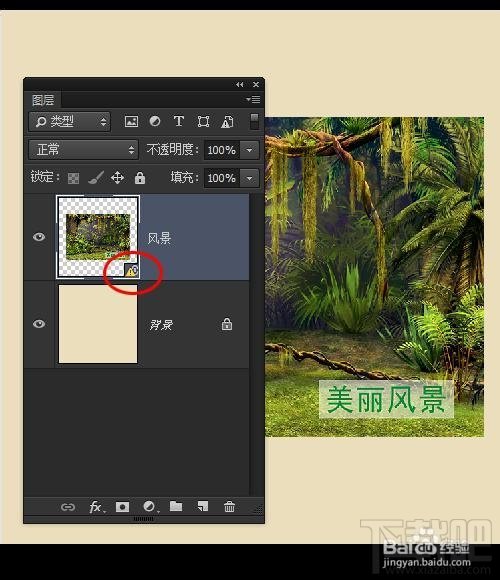Open the 正常 blend mode dropdown
This screenshot has height=580, width=500.
click(84, 149)
